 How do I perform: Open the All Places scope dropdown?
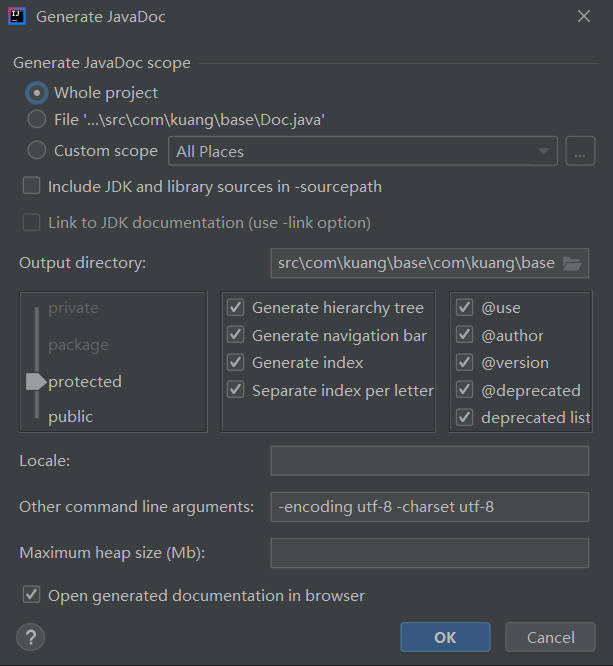363,151
